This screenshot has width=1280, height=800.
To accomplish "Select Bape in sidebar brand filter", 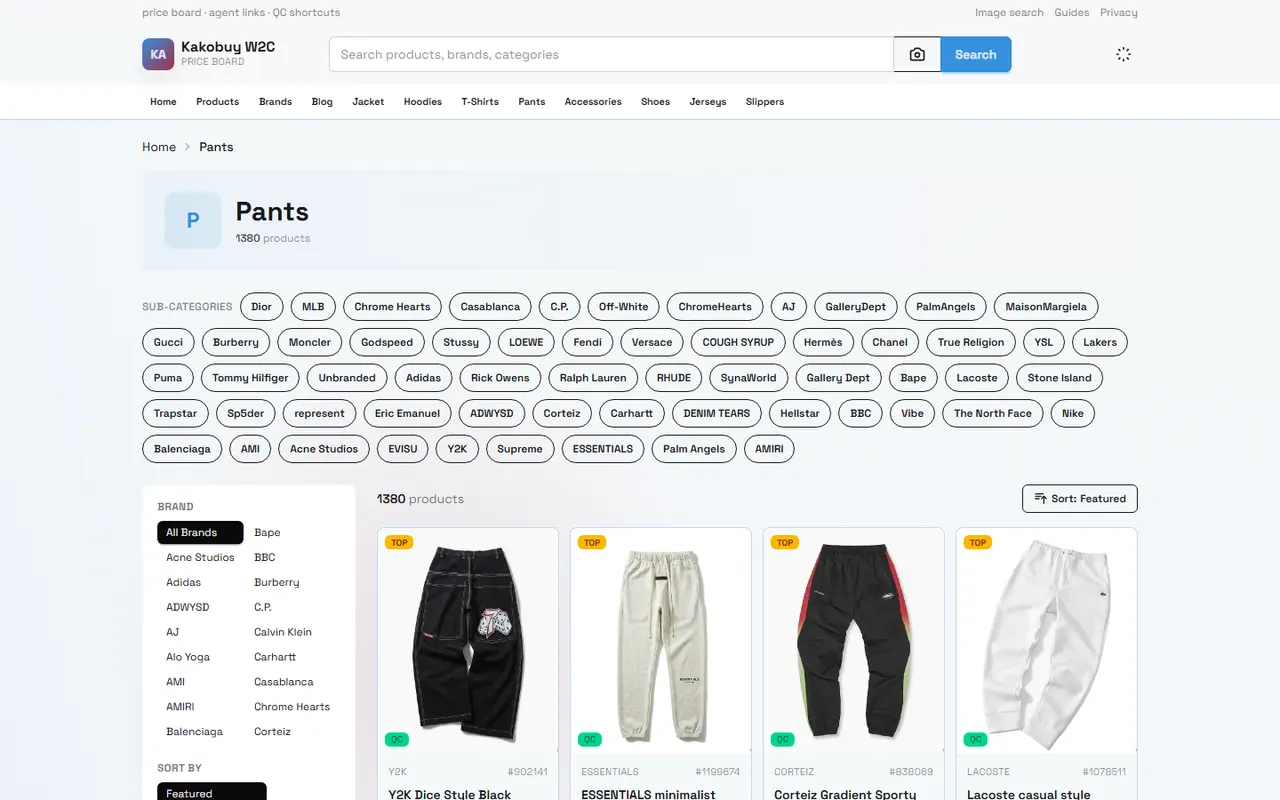I will (x=267, y=532).
